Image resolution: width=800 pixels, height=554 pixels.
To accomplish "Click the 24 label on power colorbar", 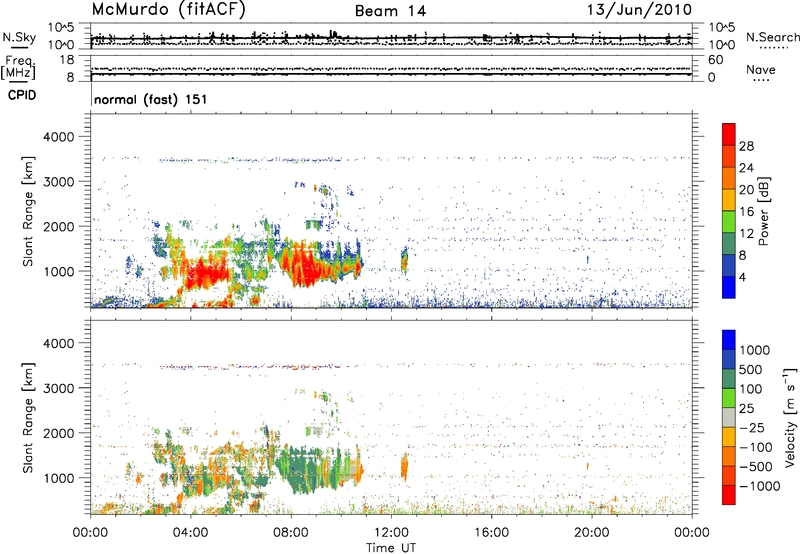I will [x=746, y=168].
